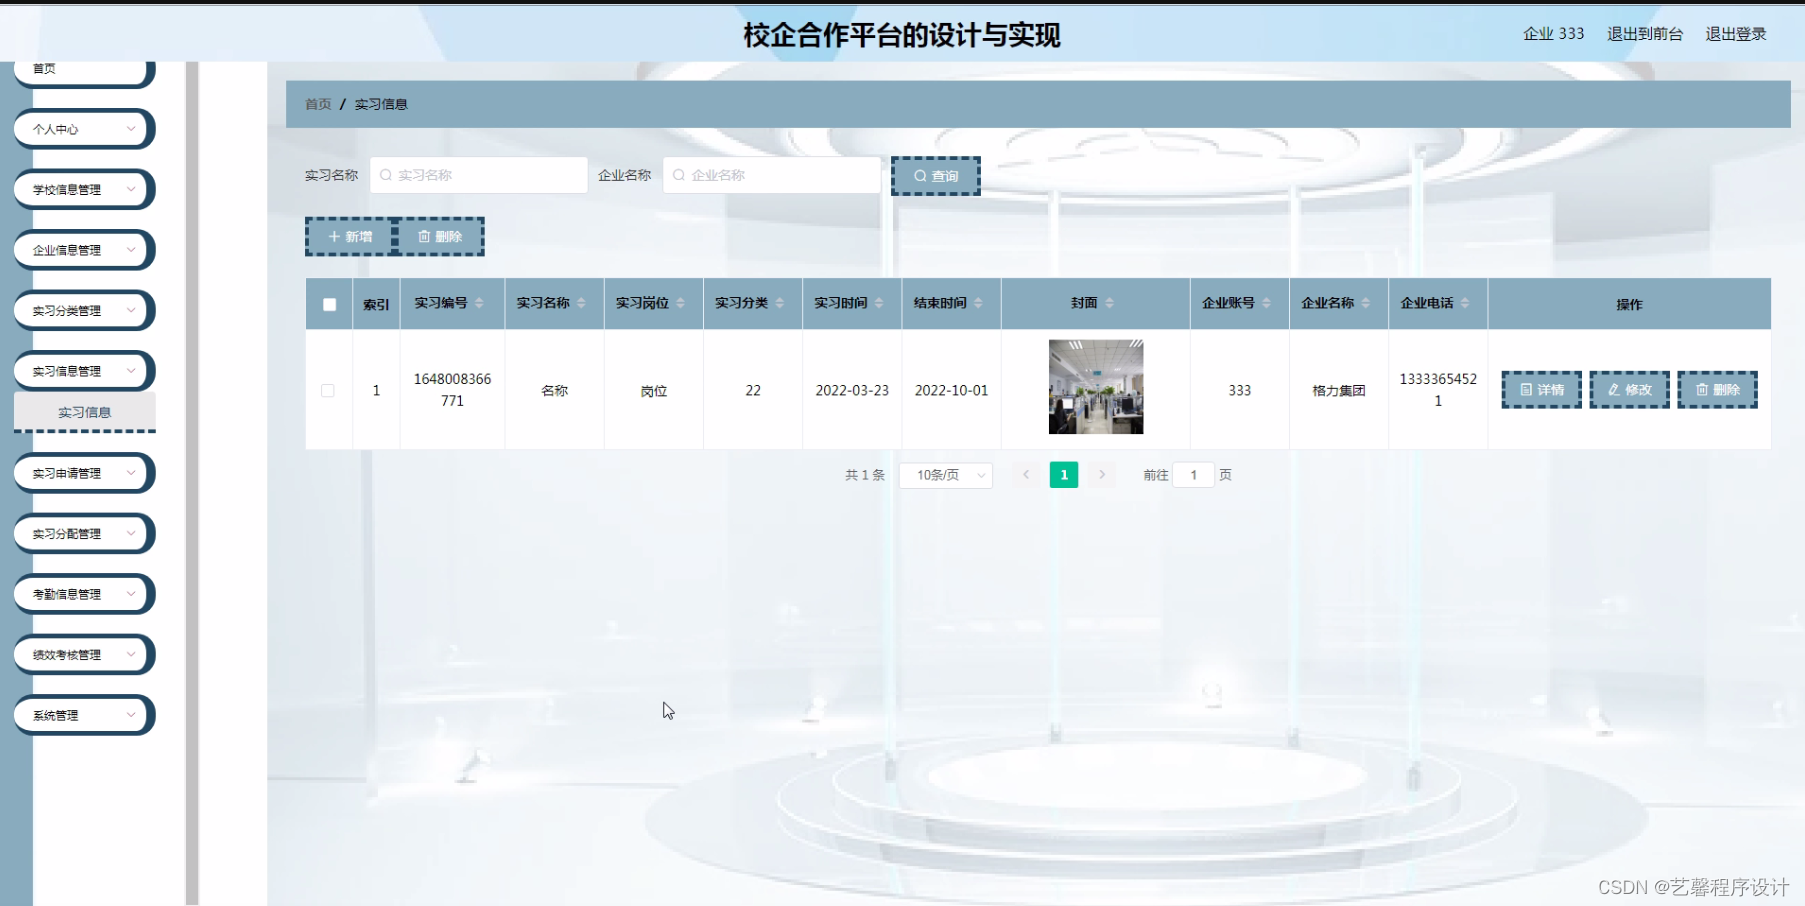Screen dimensions: 1805x906
Task: Click the 封面 cover image thumbnail
Action: coord(1096,388)
